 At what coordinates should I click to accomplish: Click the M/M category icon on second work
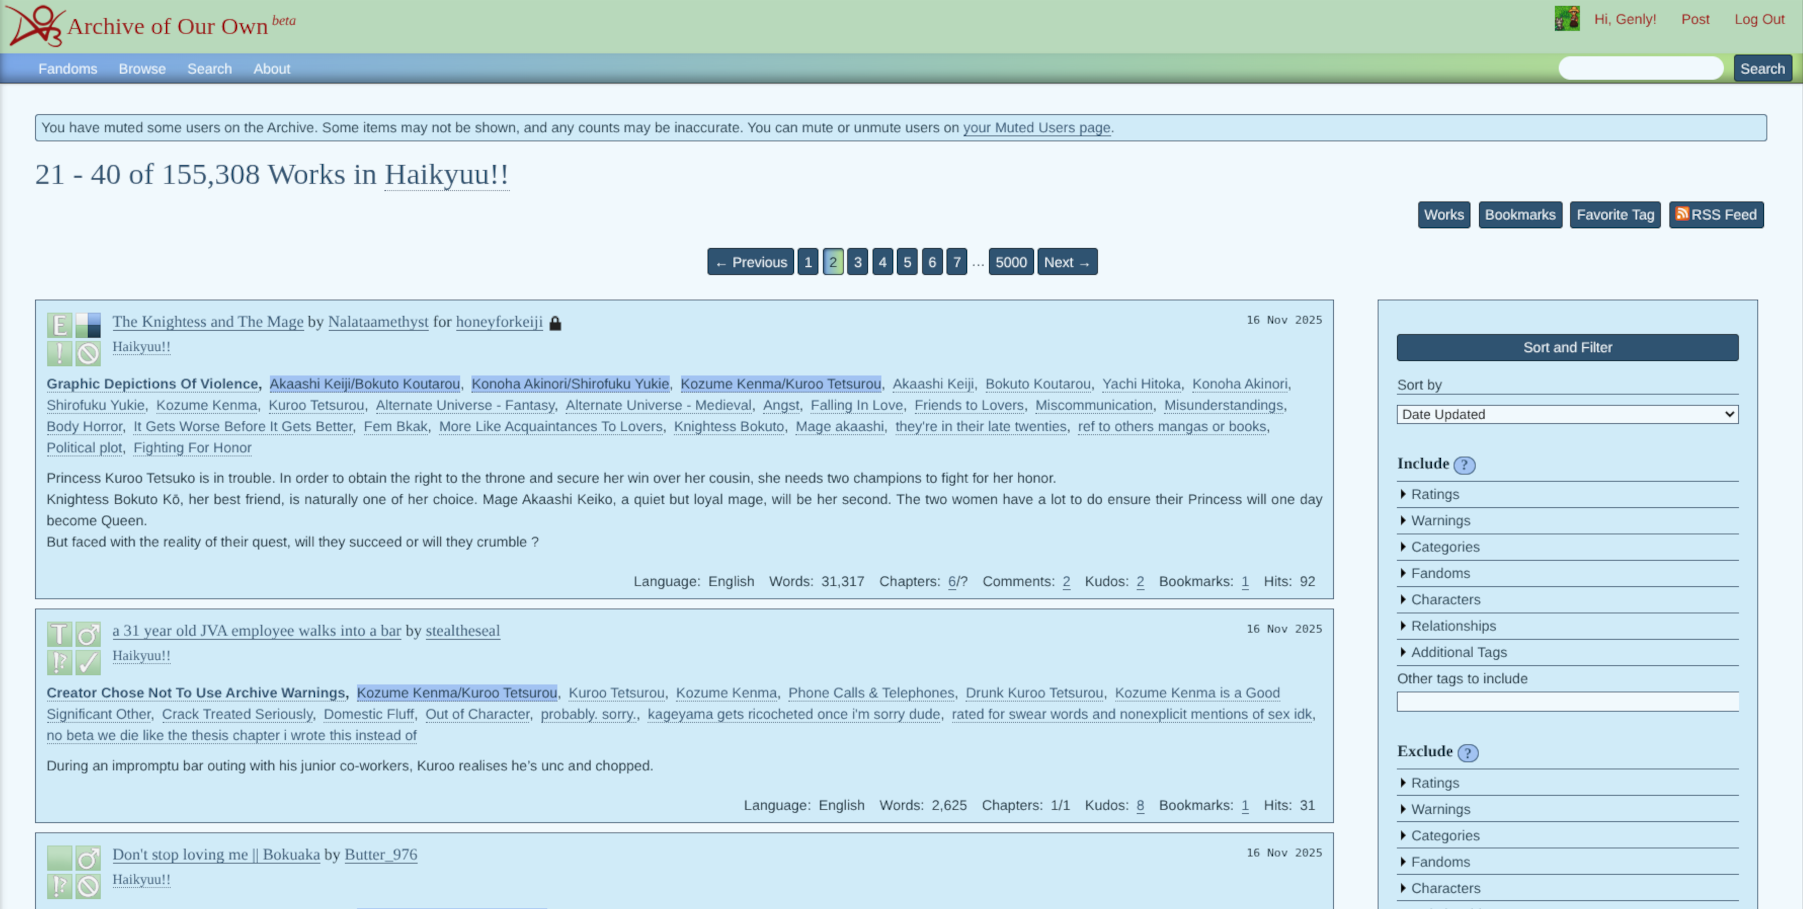88,634
